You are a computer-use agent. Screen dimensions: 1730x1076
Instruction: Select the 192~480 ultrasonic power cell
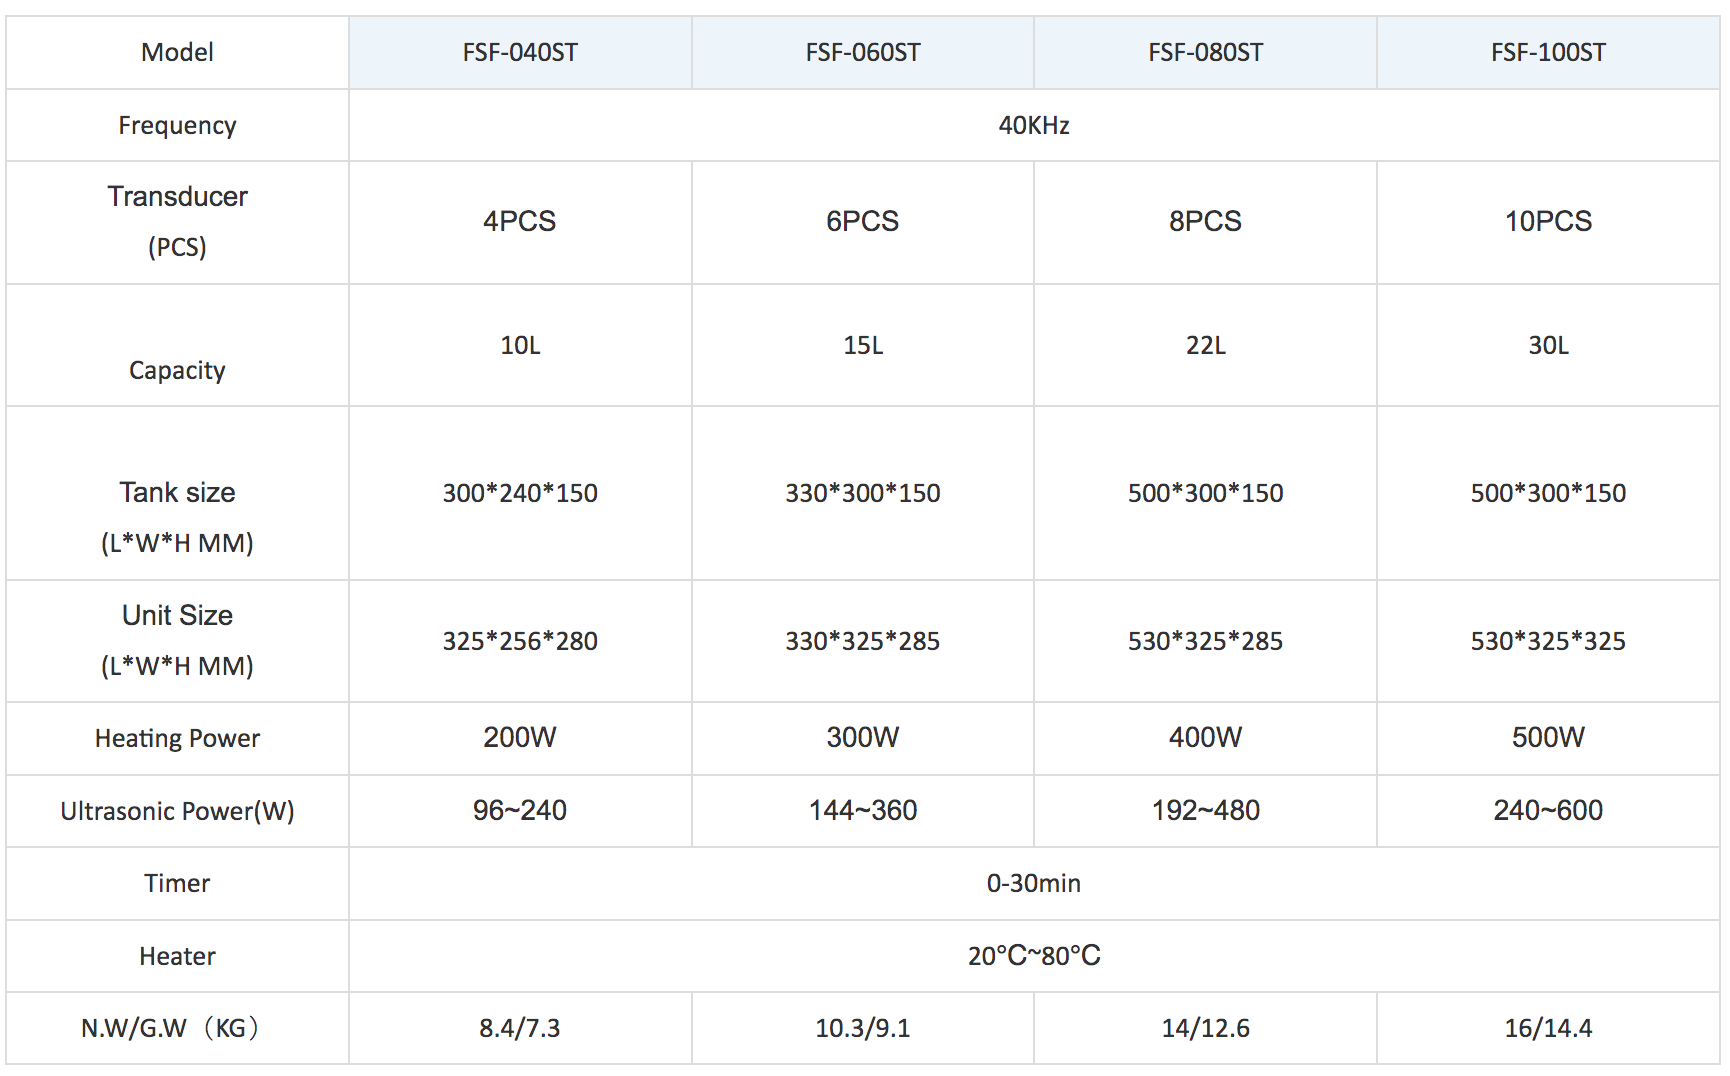(1206, 811)
